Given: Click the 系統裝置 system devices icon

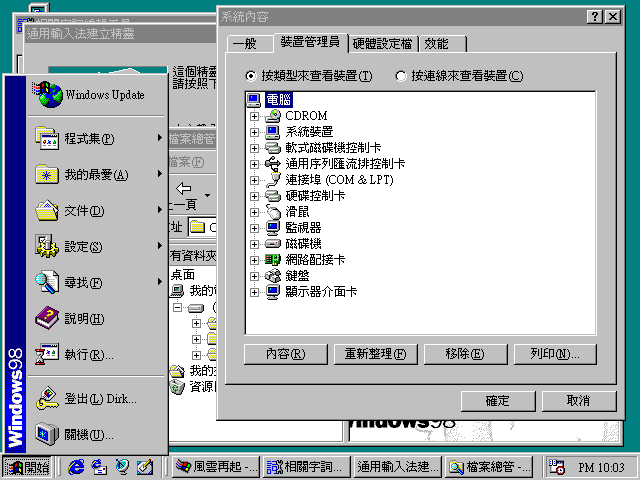Looking at the screenshot, I should [273, 132].
